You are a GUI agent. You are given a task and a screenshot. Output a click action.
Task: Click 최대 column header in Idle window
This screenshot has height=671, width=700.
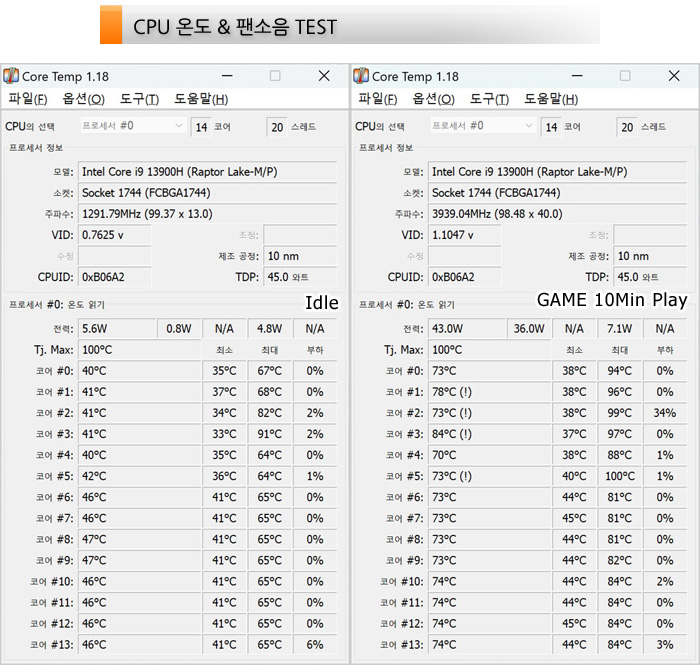(269, 350)
